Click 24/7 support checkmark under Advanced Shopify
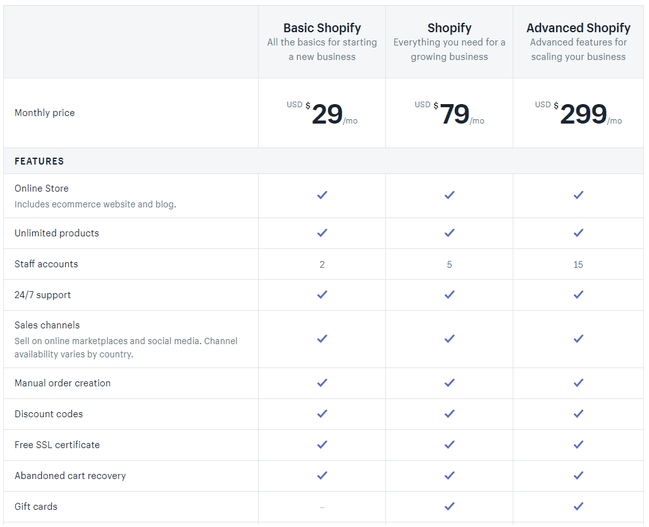 tap(578, 295)
